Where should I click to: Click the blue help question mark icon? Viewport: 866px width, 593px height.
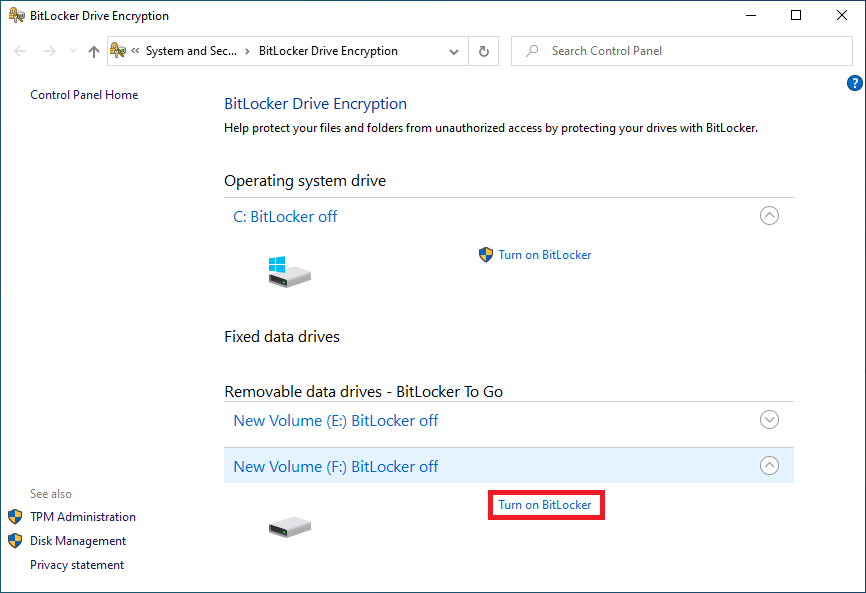(x=854, y=83)
